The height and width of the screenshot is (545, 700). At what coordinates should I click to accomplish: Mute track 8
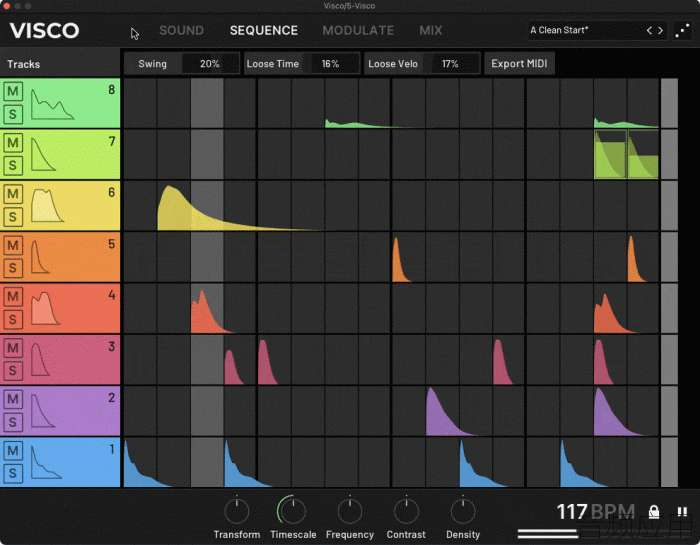pos(13,92)
